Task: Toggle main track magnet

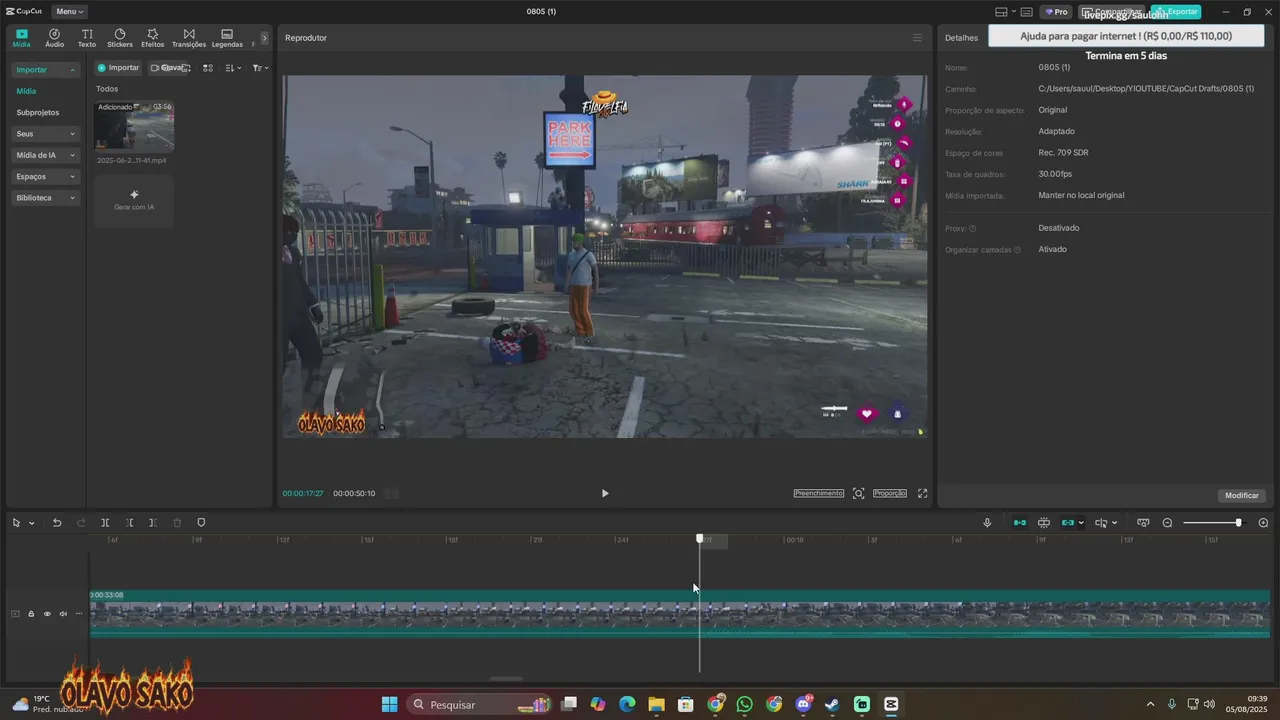Action: pos(1020,523)
